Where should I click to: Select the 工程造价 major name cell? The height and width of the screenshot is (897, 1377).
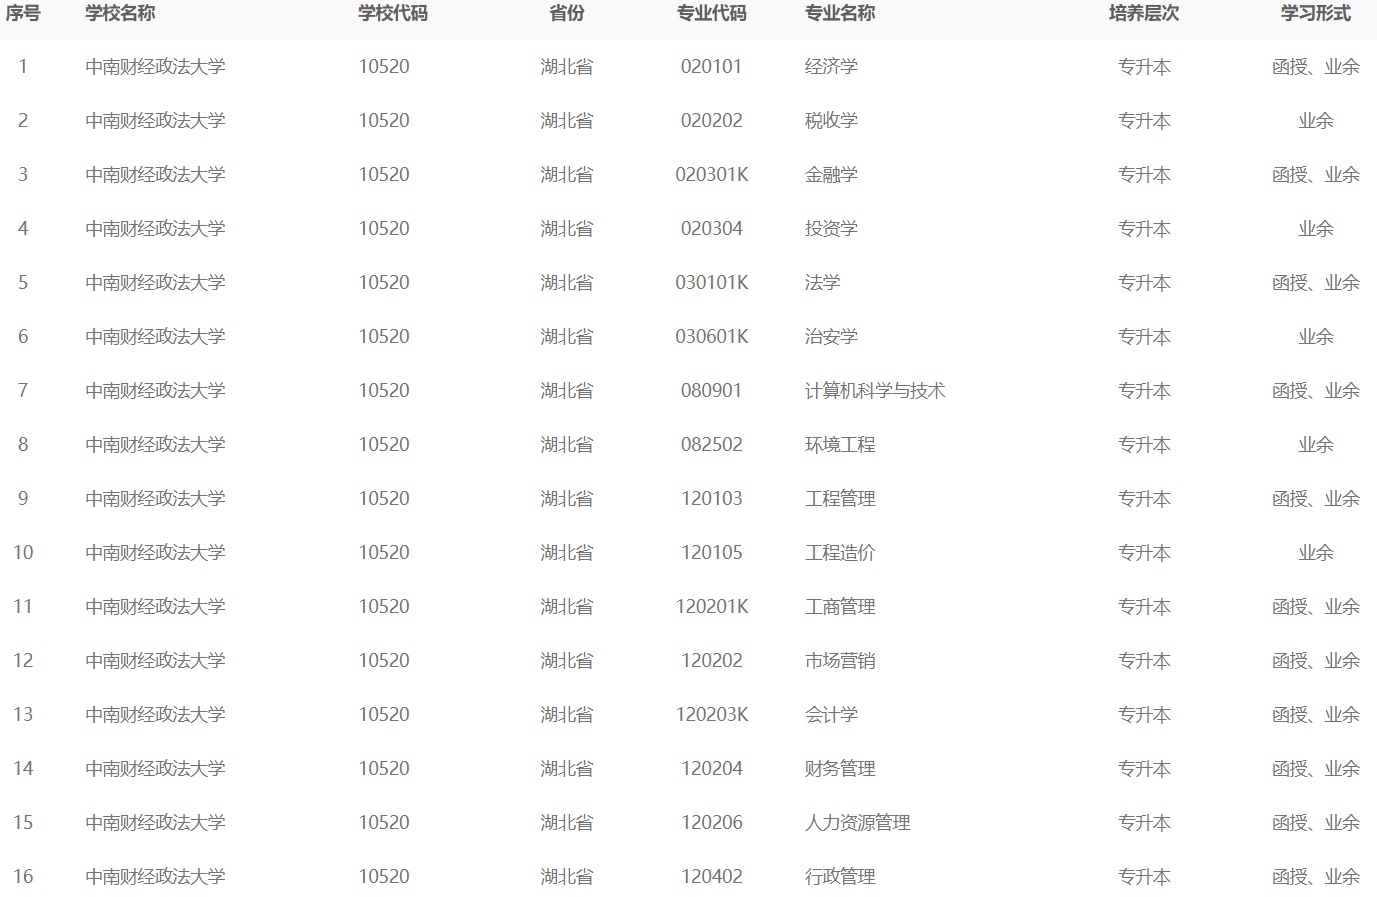840,553
